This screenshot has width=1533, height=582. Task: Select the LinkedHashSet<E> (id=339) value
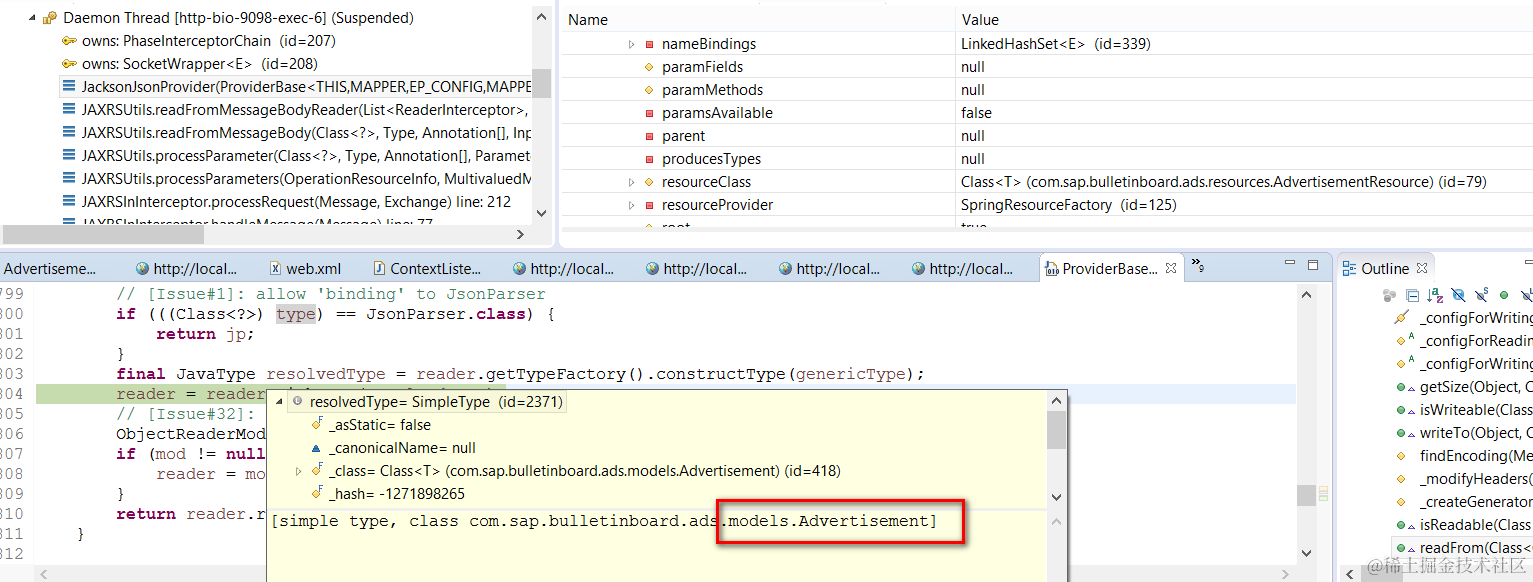coord(1056,44)
